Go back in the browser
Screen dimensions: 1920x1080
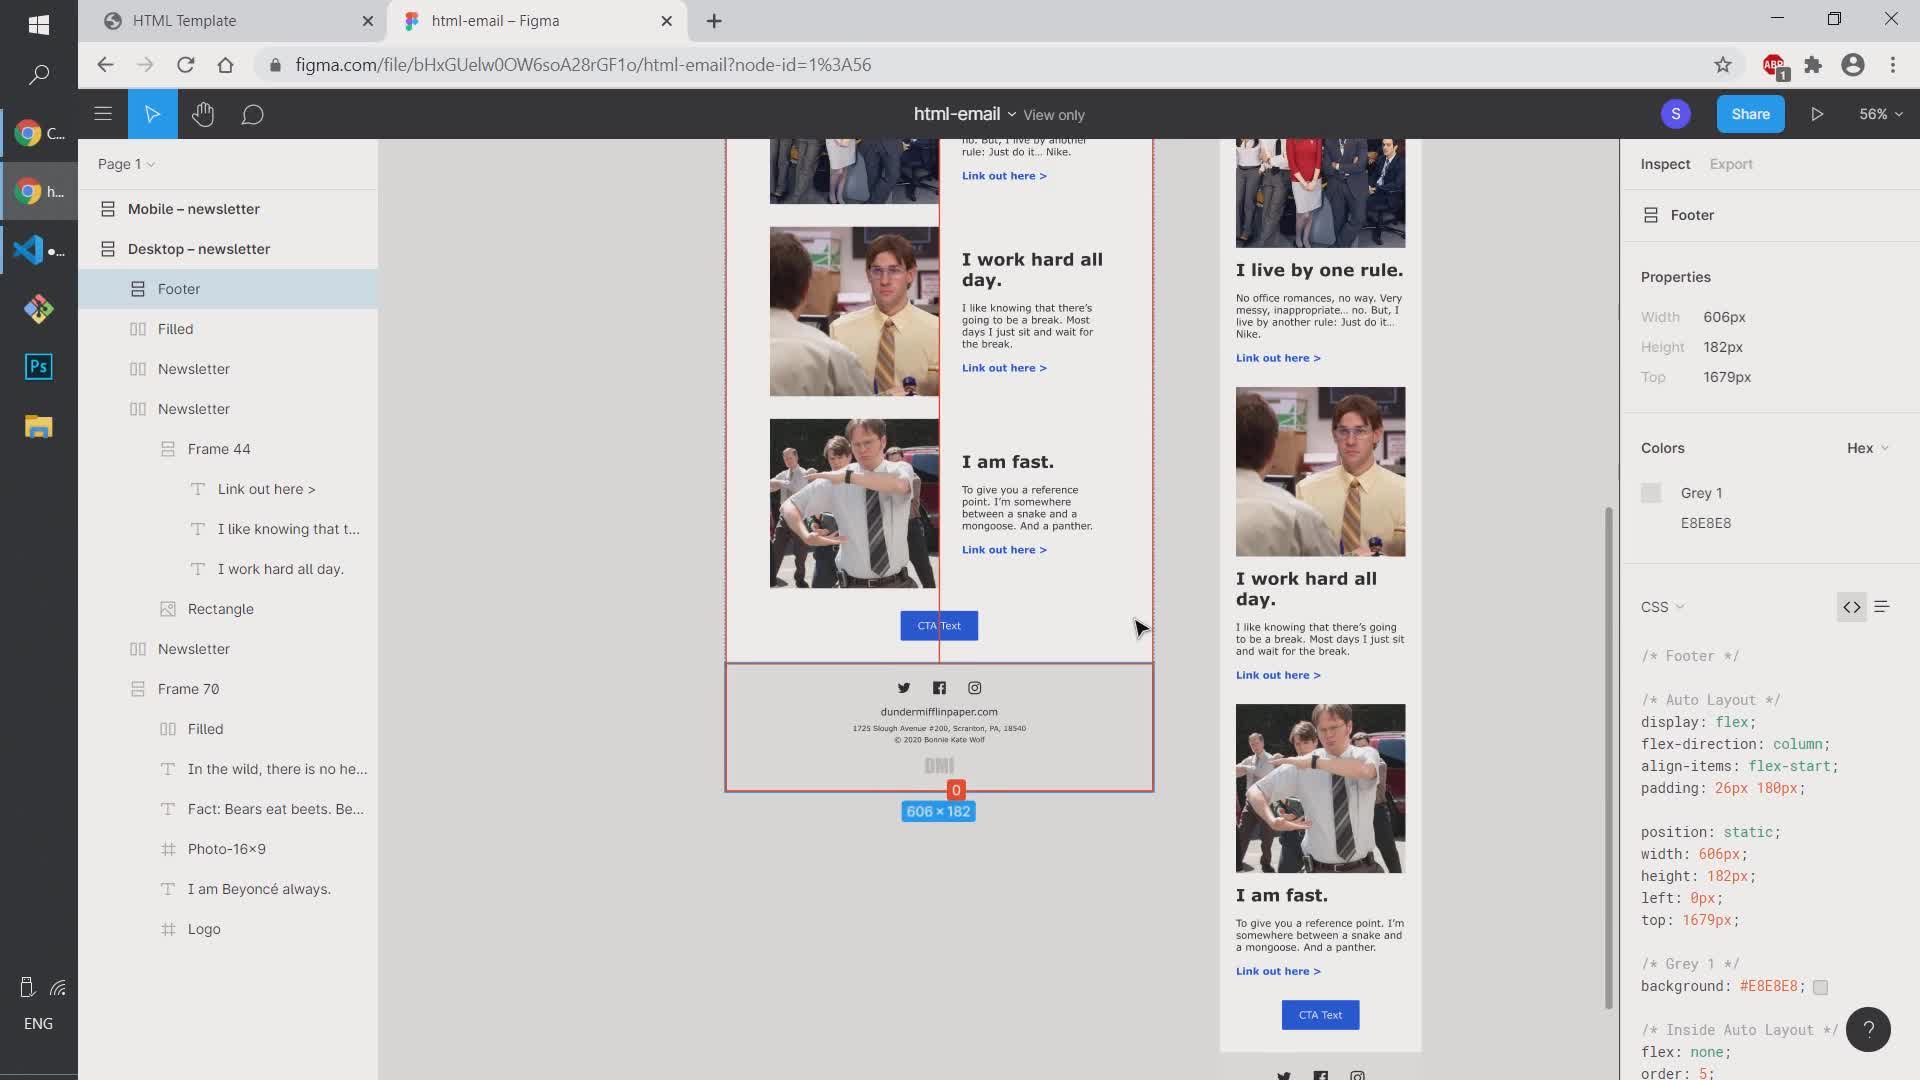click(x=105, y=65)
